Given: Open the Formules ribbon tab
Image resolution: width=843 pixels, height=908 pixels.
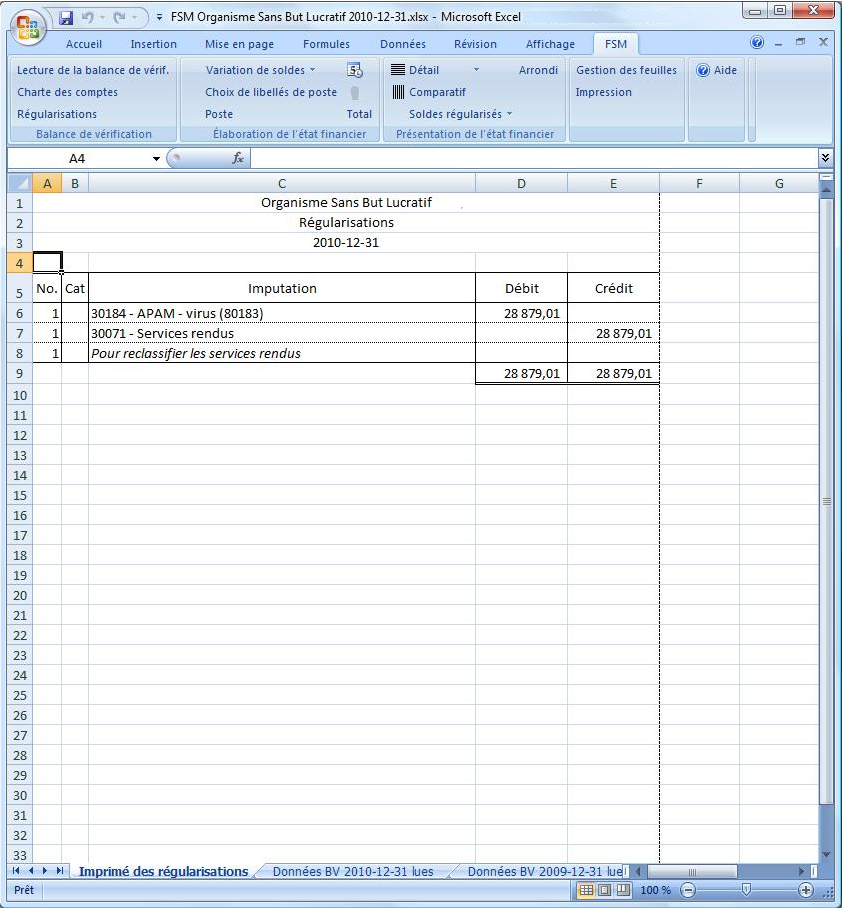Looking at the screenshot, I should tap(326, 44).
